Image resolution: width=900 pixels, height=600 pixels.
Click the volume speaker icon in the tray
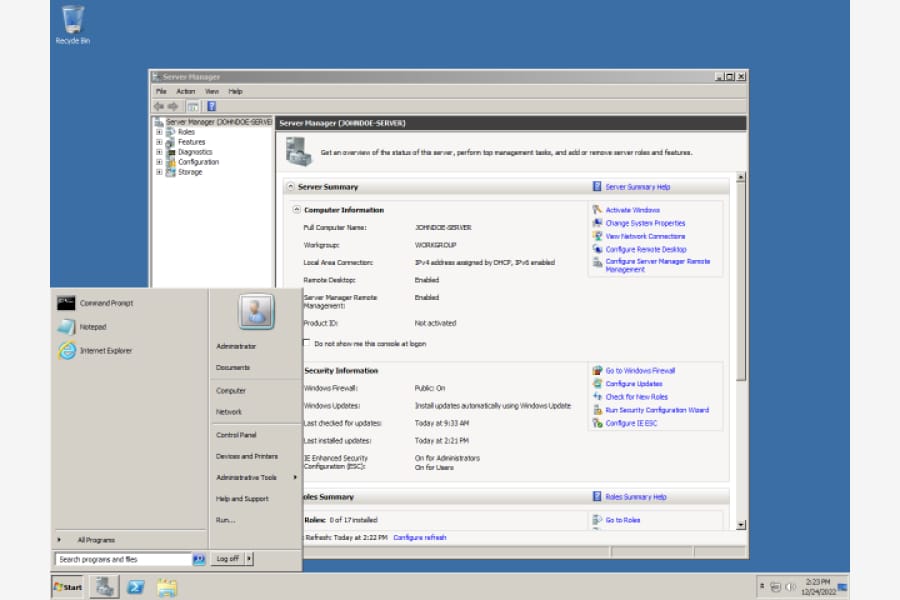click(790, 587)
